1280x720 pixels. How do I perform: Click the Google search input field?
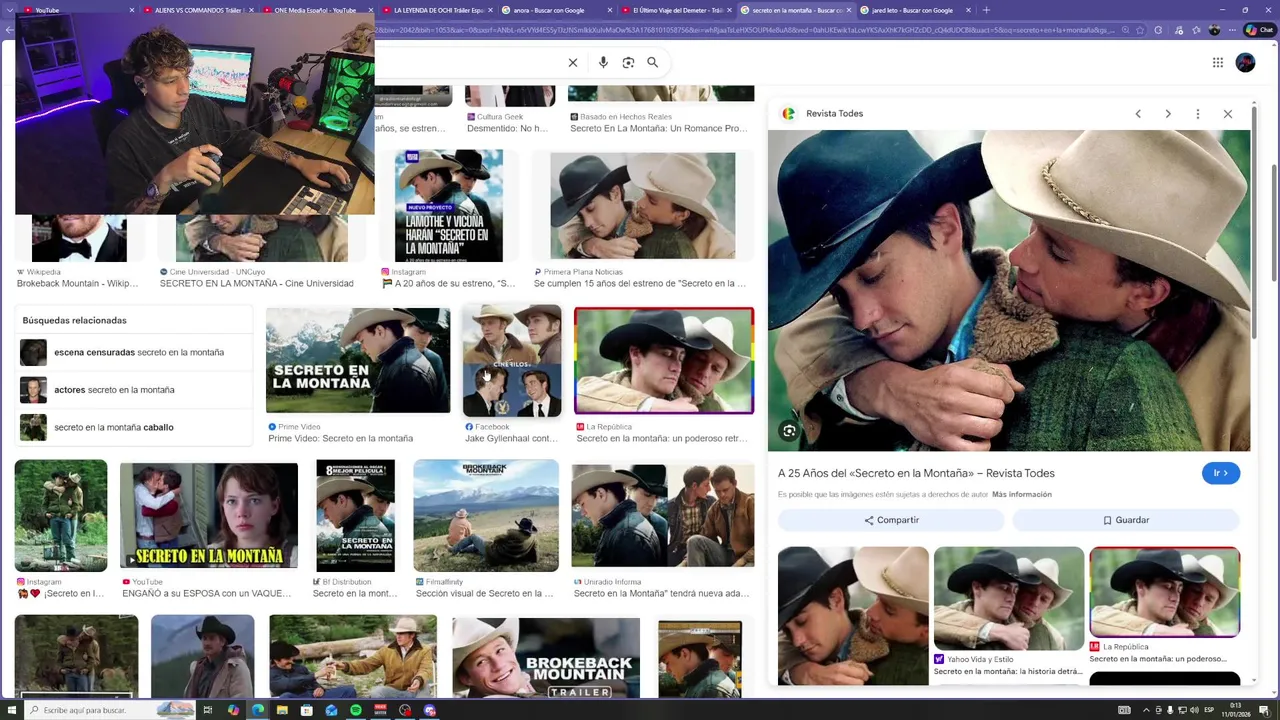tap(470, 62)
